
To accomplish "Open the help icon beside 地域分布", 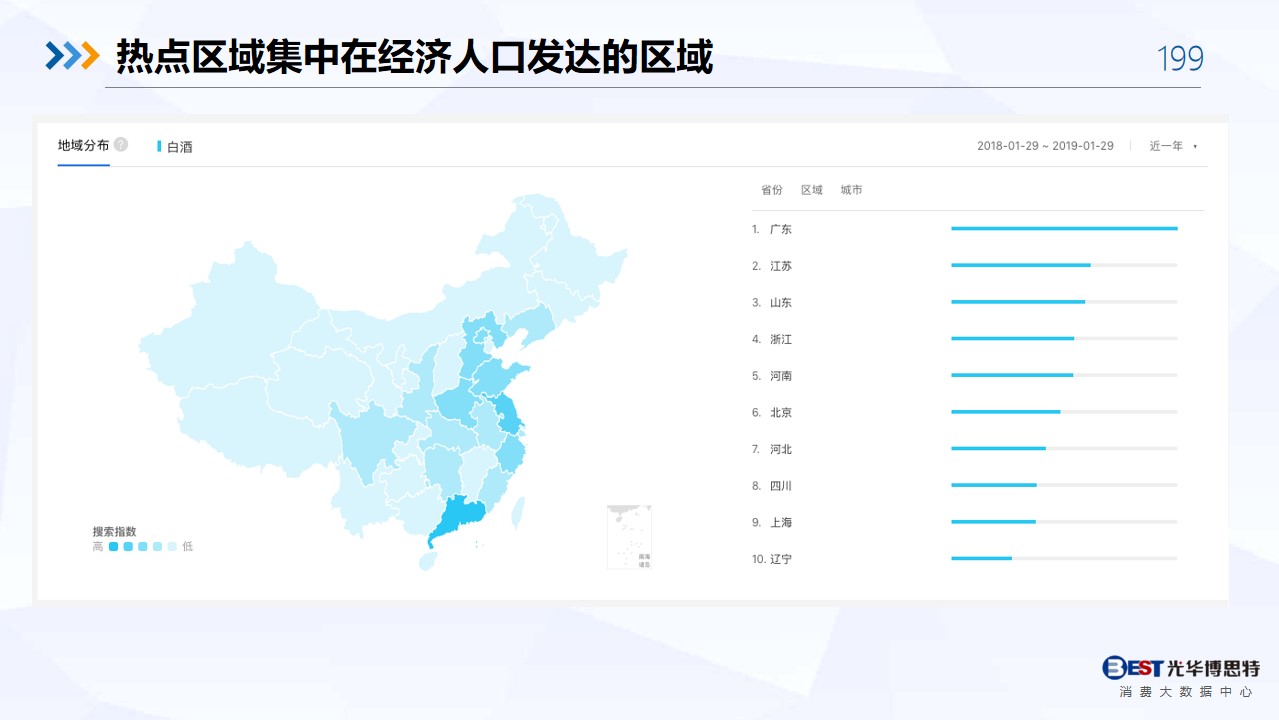I will tap(121, 145).
